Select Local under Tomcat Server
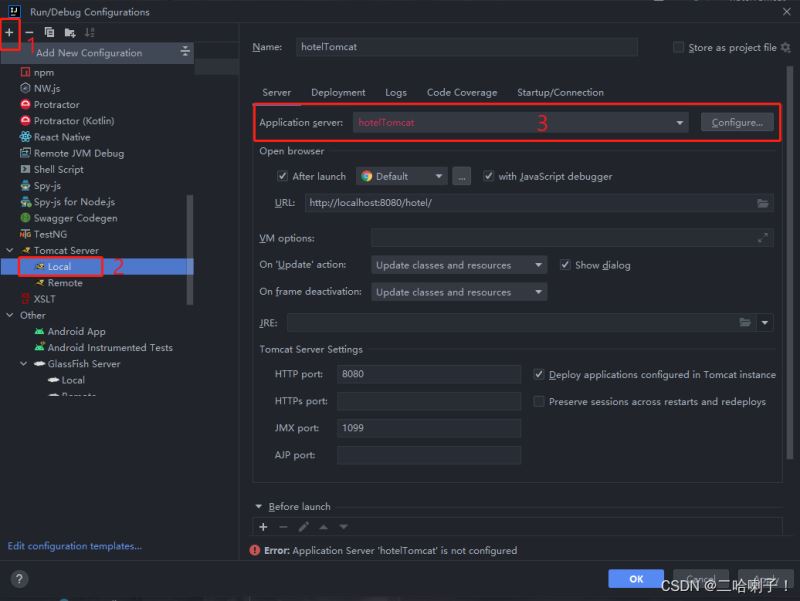 point(59,267)
